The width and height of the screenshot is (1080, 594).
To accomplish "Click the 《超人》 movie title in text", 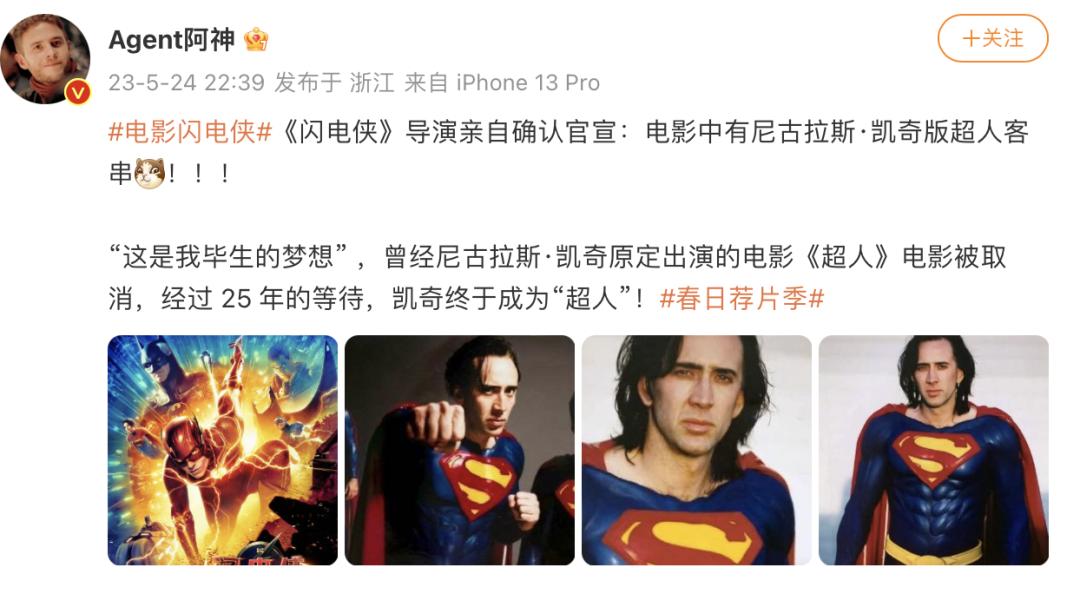I will [x=847, y=257].
